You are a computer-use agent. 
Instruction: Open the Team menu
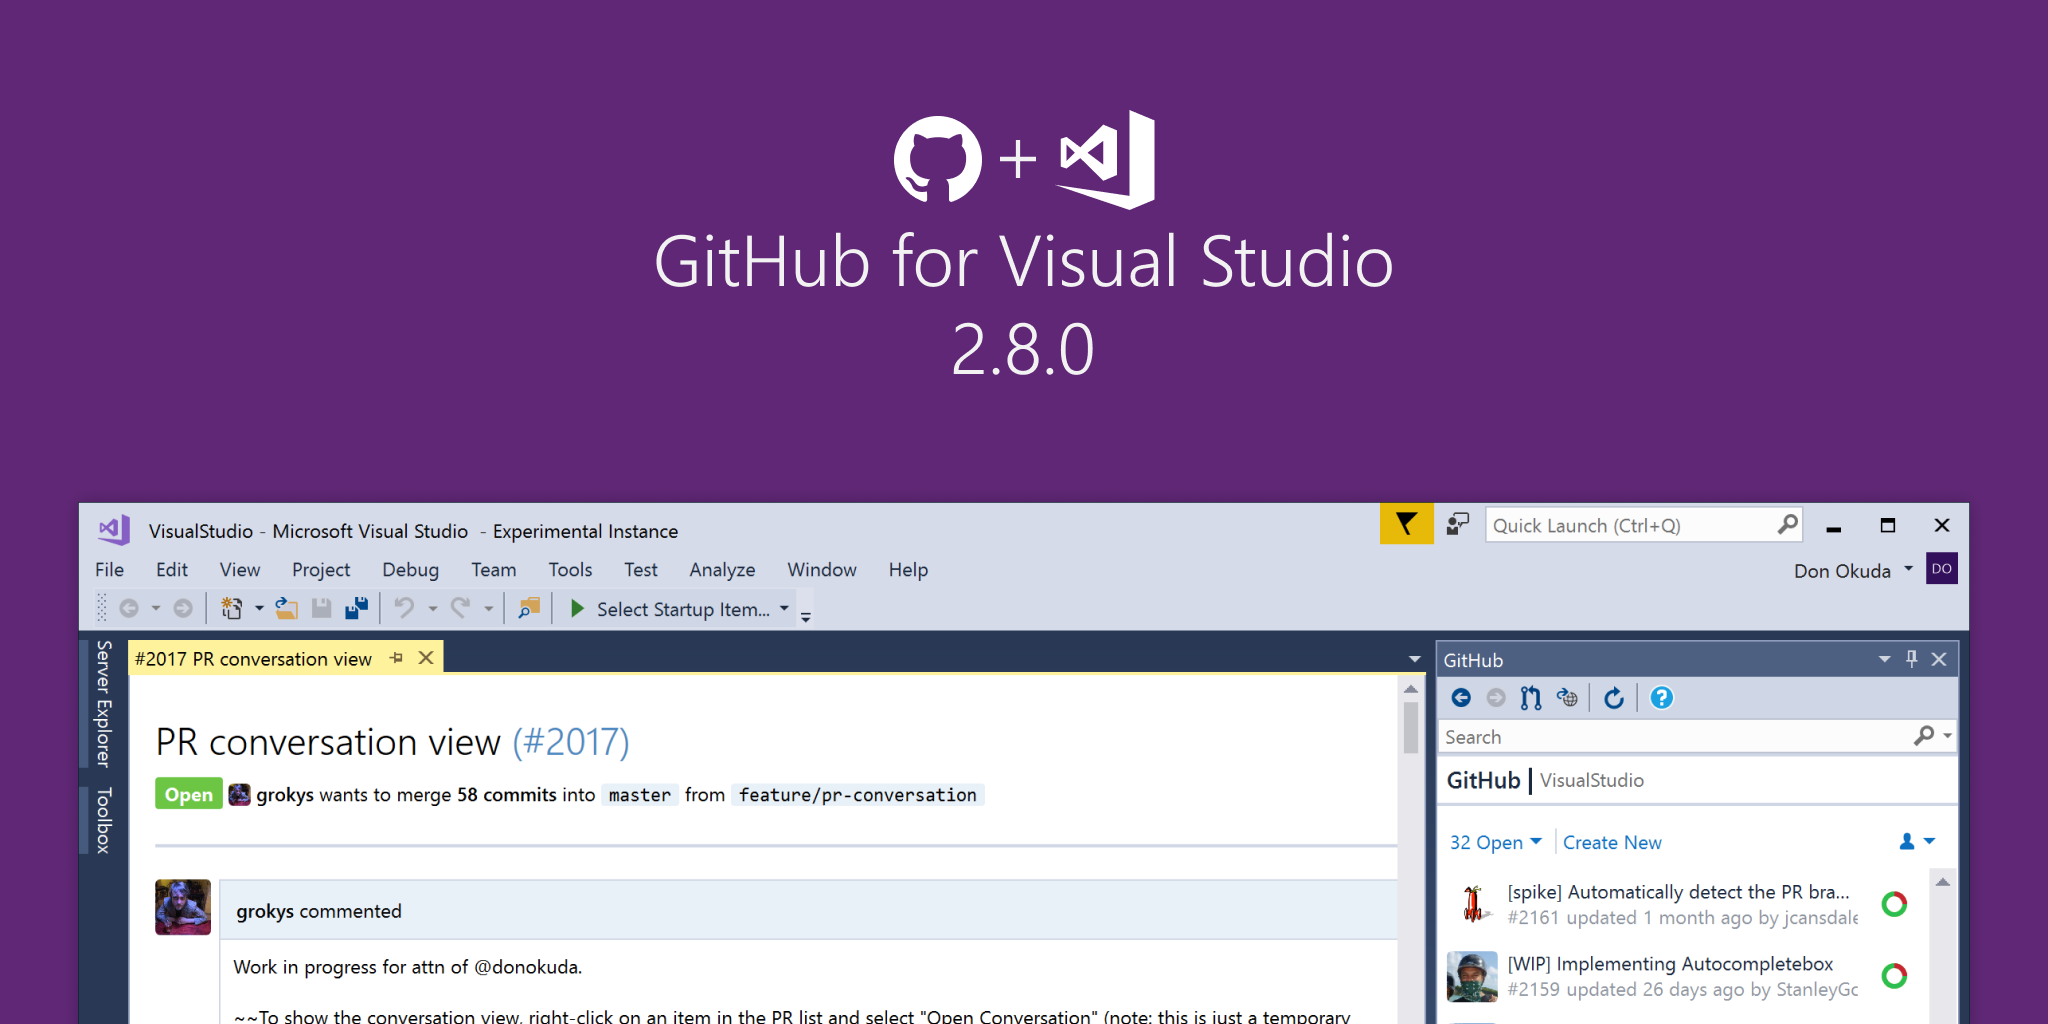(493, 570)
